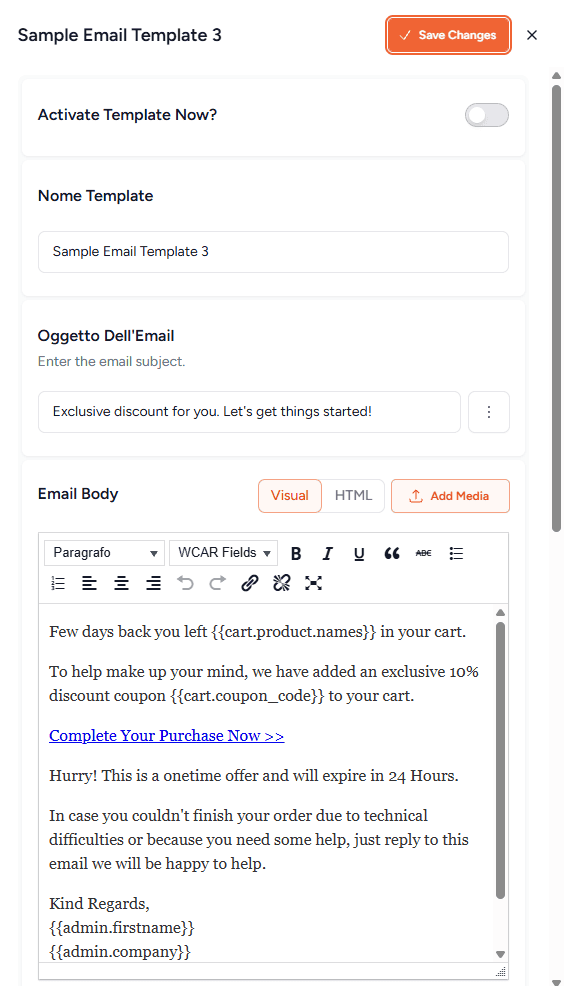
Task: Close the Sample Email Template 3 panel
Action: pos(532,35)
